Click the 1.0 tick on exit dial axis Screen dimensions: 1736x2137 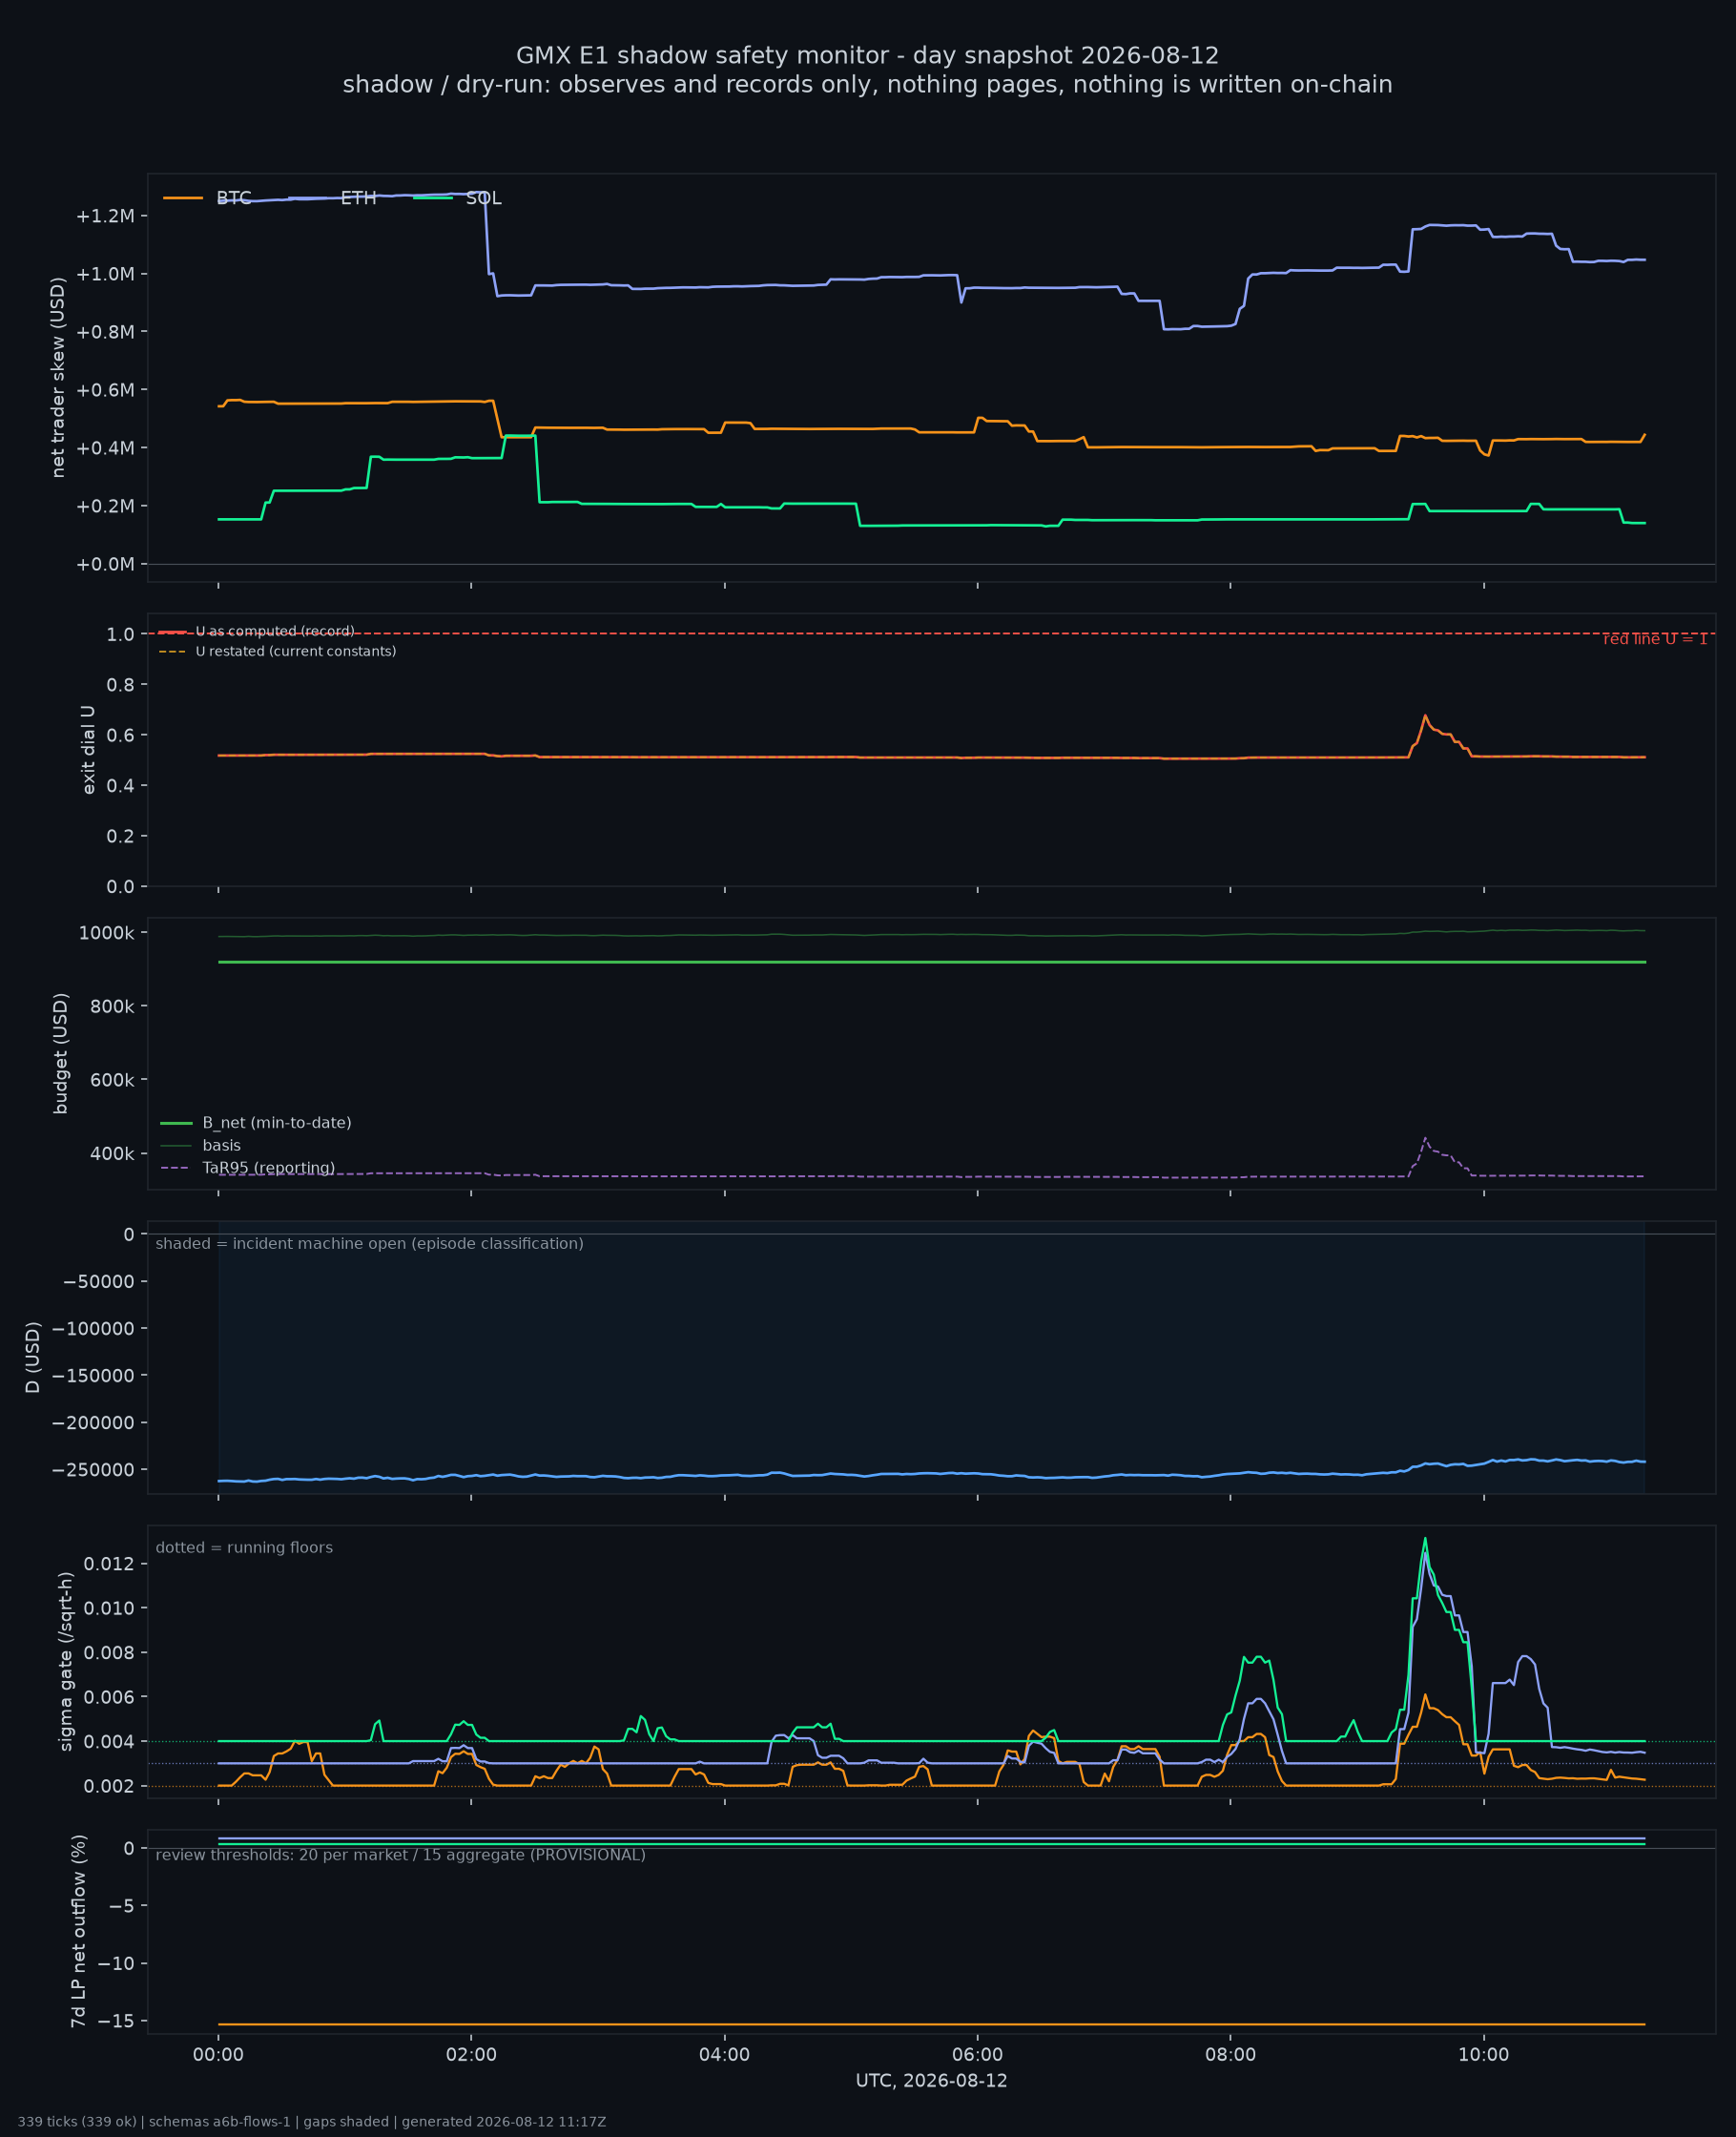pyautogui.click(x=120, y=634)
